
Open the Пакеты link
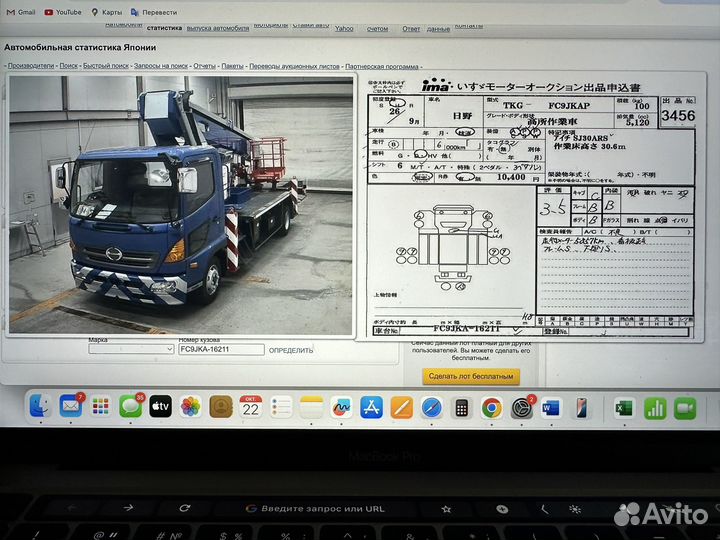[x=232, y=66]
